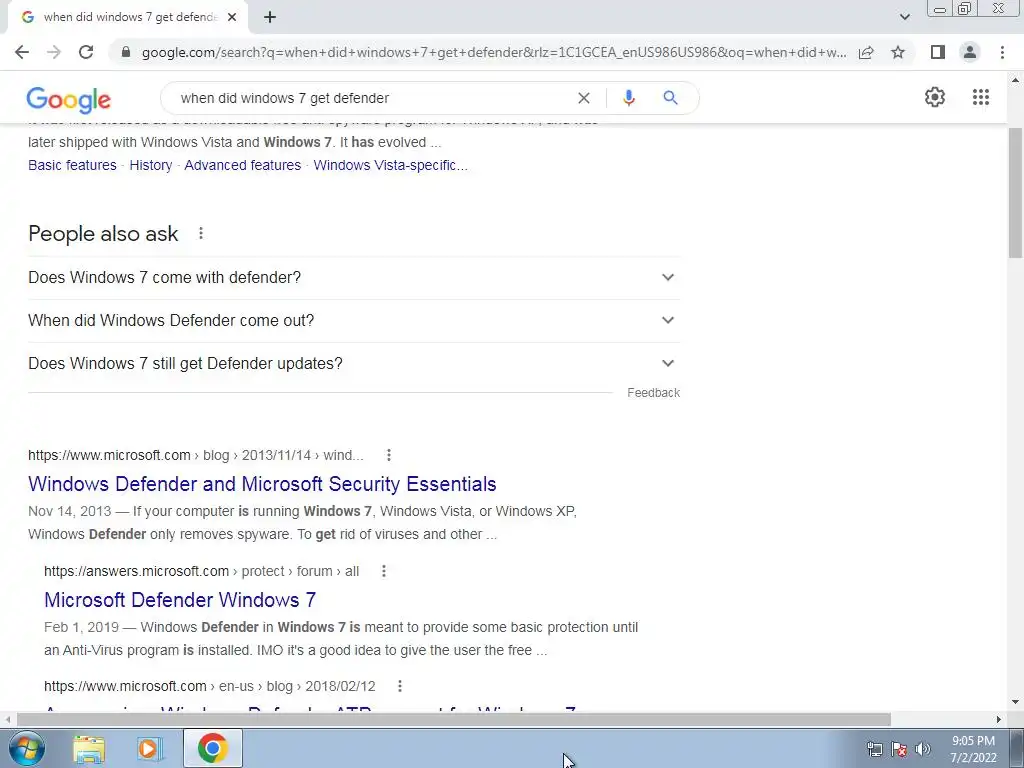1024x768 pixels.
Task: Expand 'Does Windows 7 come with defender?'
Action: point(354,278)
